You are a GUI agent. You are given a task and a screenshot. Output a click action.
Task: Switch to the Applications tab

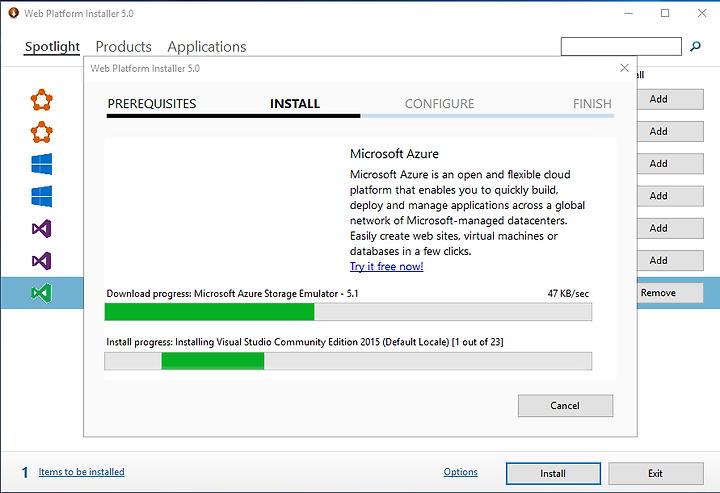(207, 47)
